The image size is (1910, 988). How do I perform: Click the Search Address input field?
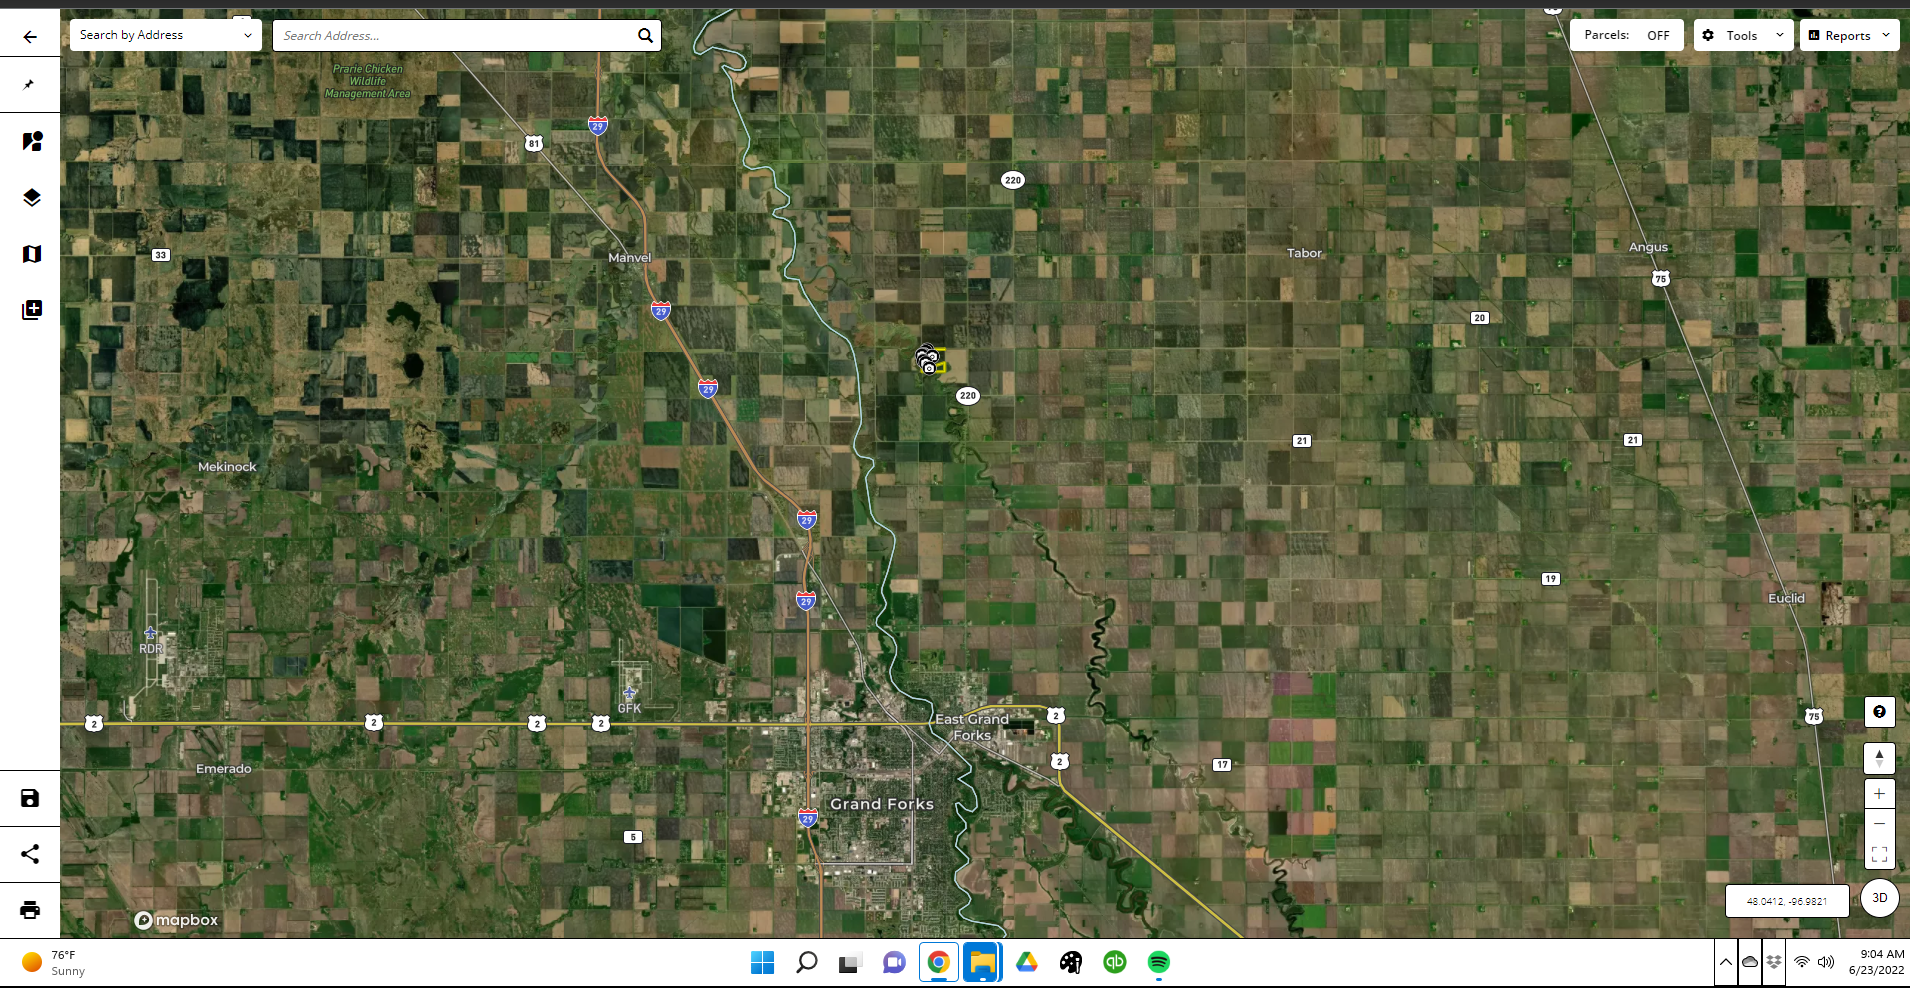(x=455, y=35)
